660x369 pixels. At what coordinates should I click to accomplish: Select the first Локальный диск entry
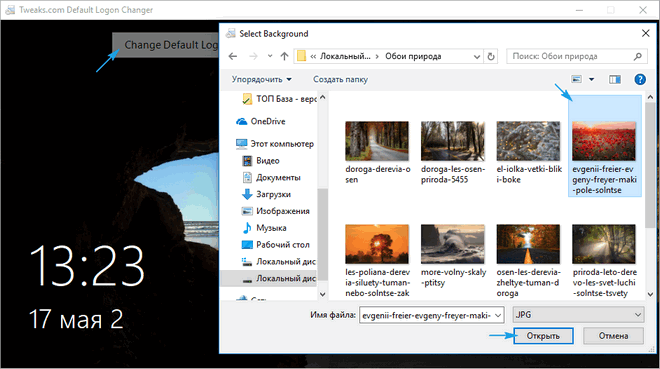279,262
